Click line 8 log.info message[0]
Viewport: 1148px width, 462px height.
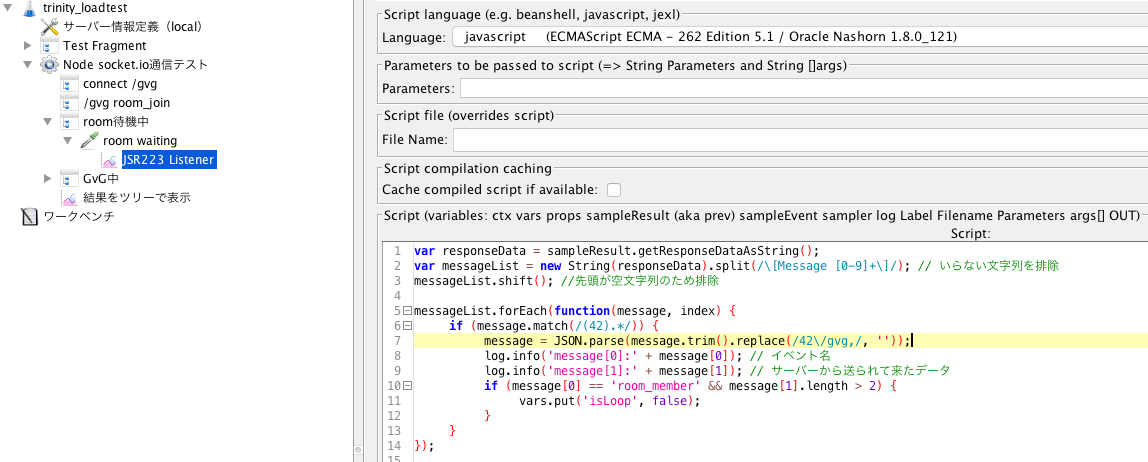click(x=614, y=356)
